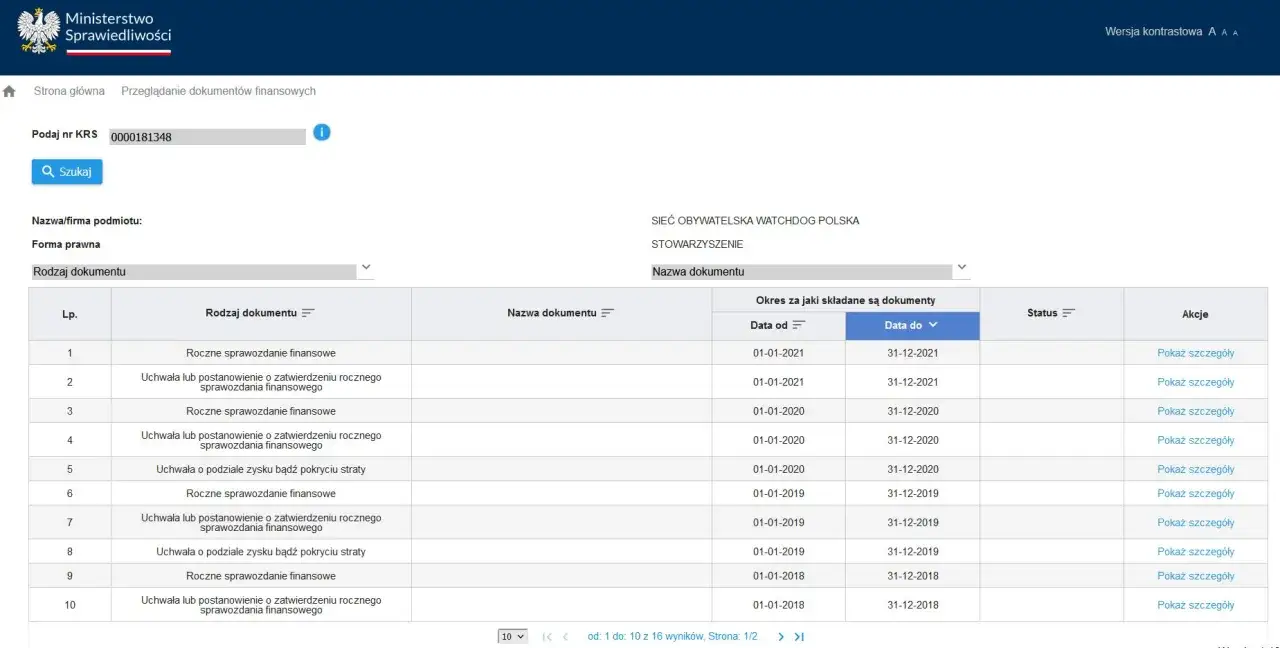Toggle Data do sorting with its chevron icon
The width and height of the screenshot is (1280, 648).
point(935,325)
